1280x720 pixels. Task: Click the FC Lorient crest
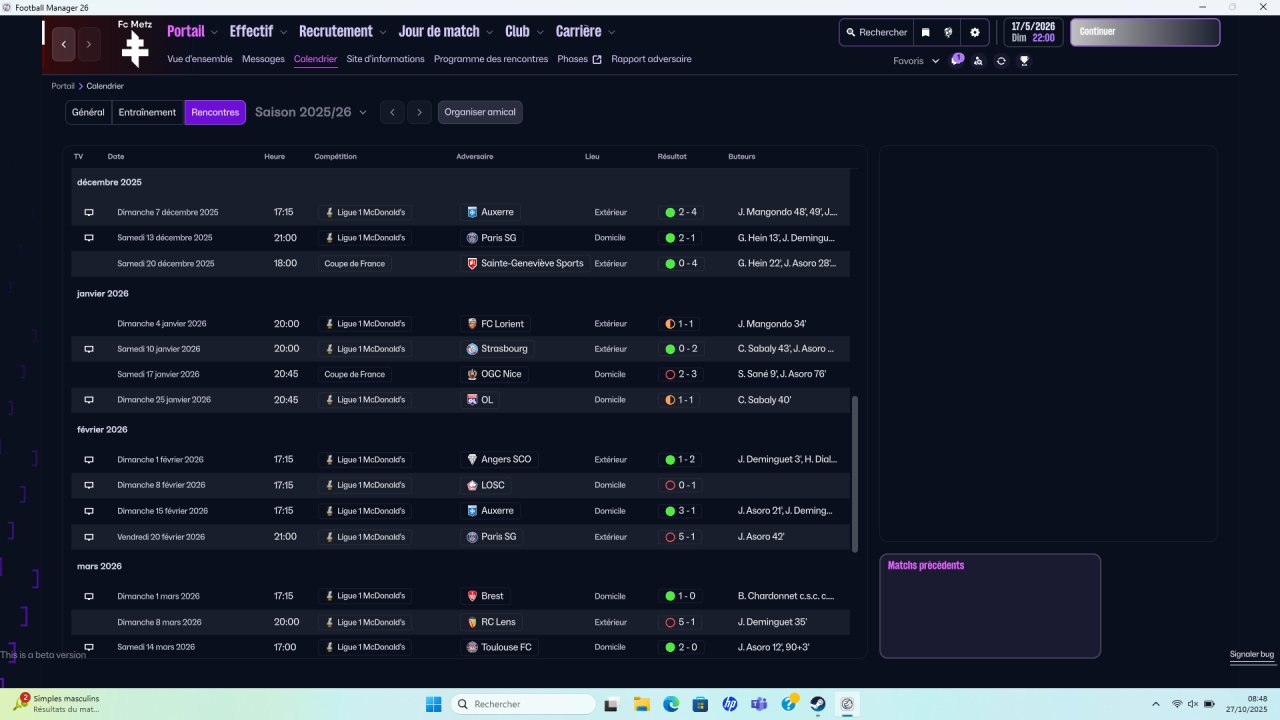[x=472, y=324]
